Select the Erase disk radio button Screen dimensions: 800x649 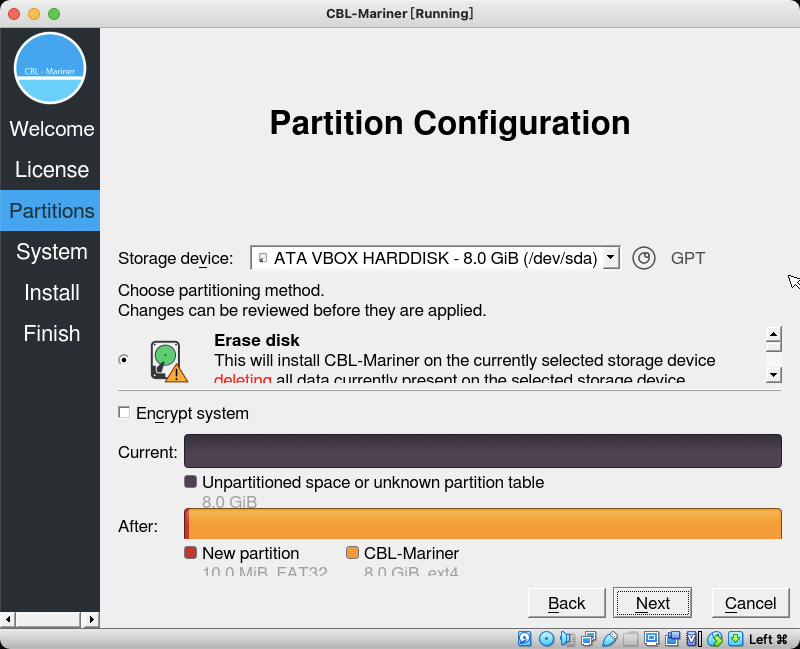123,360
